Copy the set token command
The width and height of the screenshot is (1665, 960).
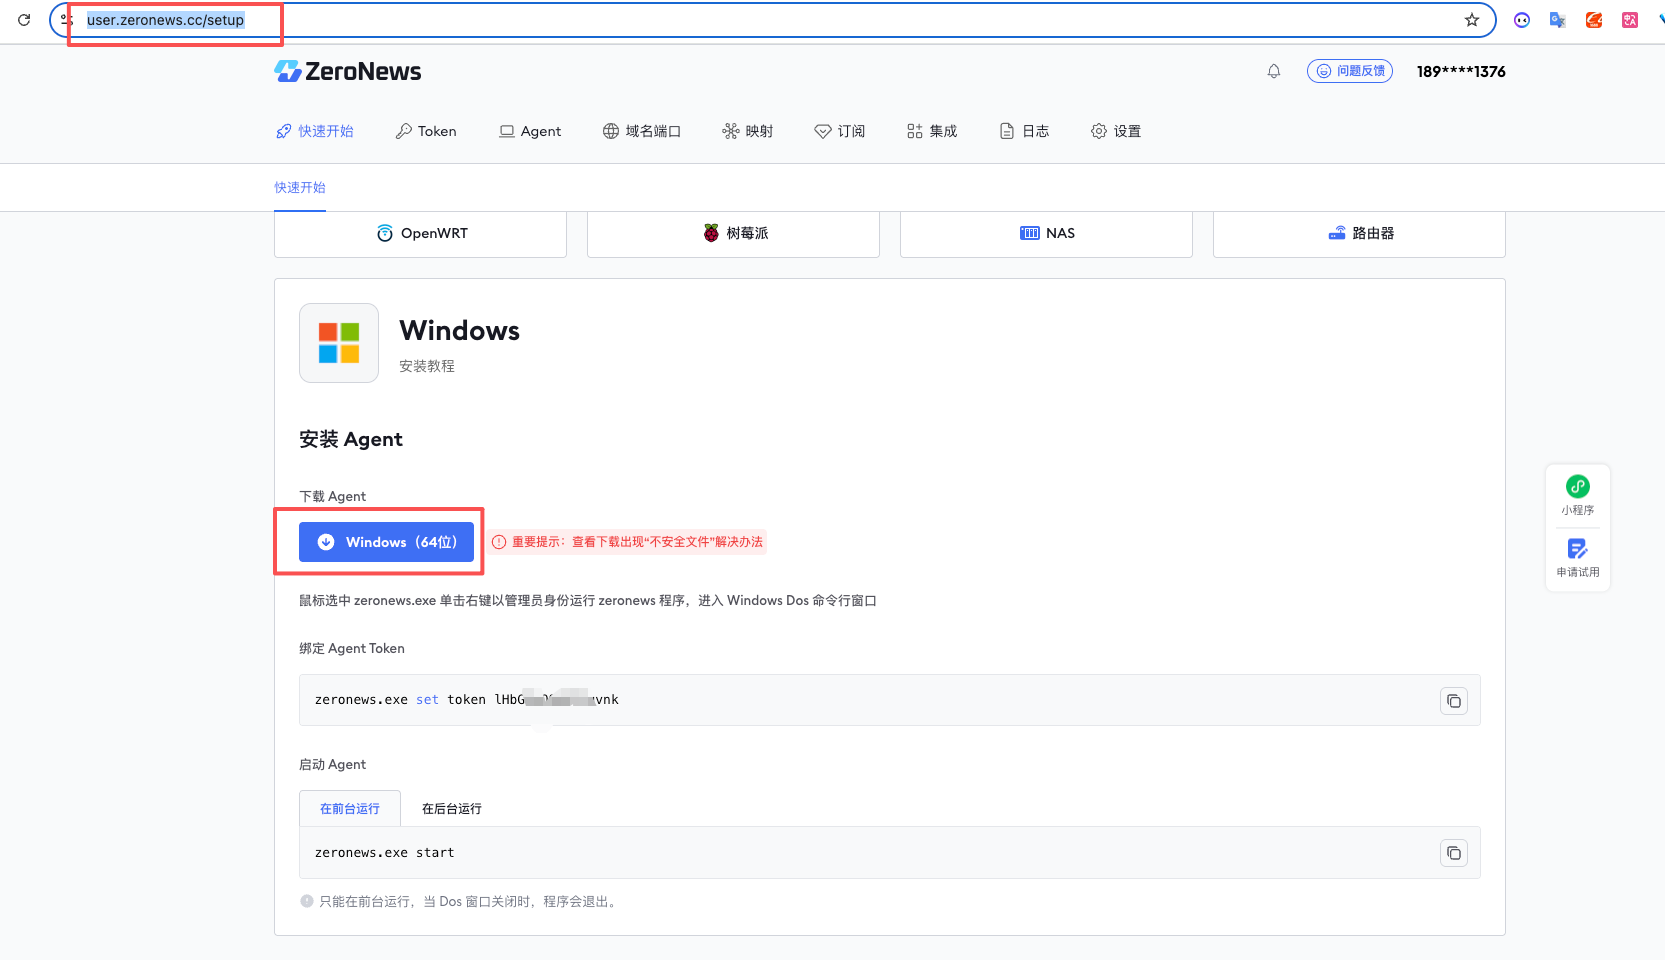pos(1454,701)
